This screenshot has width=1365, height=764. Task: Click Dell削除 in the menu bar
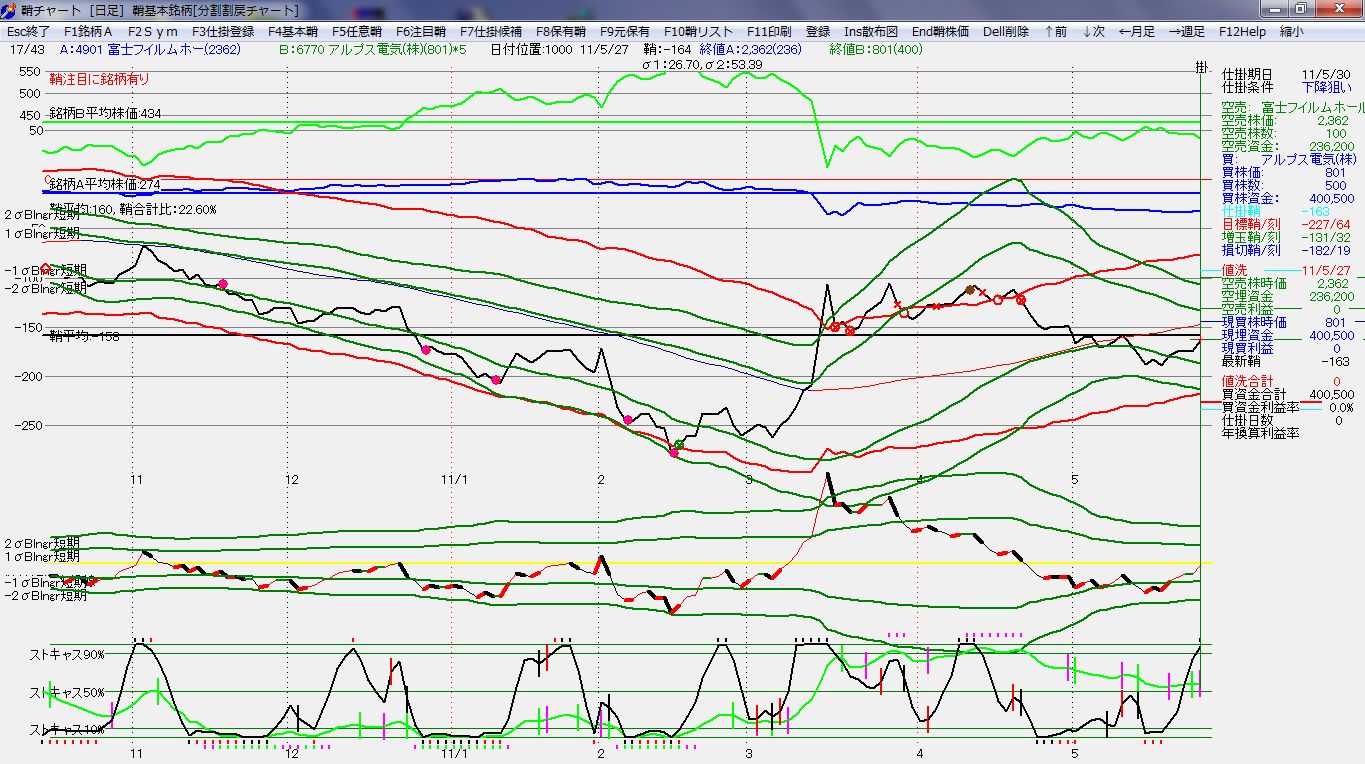pyautogui.click(x=1005, y=31)
